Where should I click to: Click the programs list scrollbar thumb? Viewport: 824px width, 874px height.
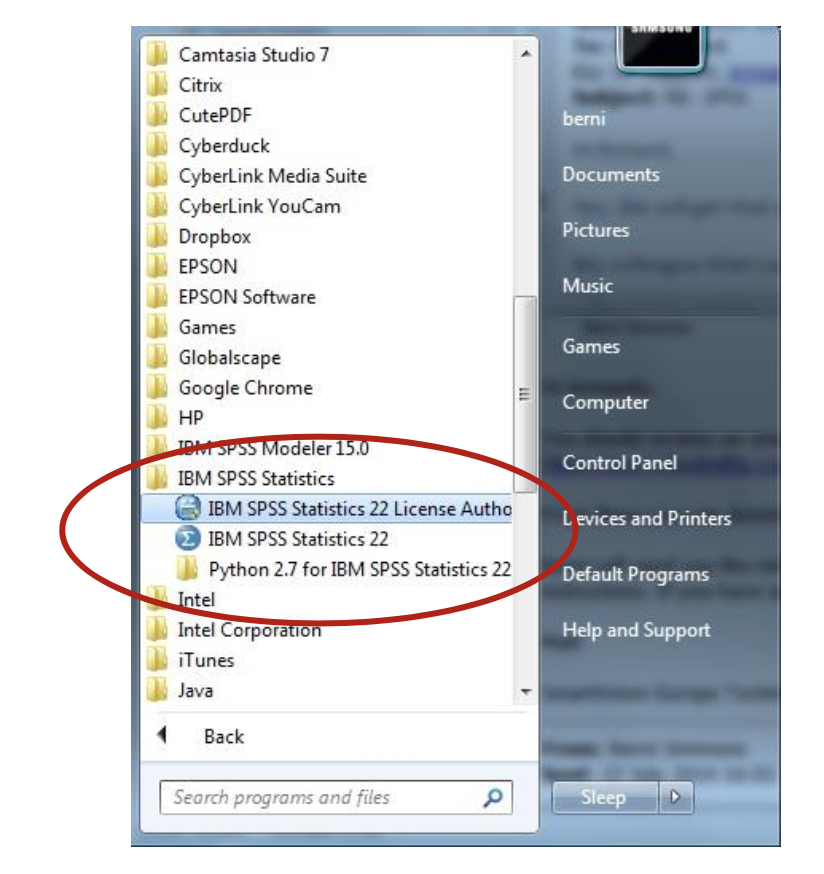525,395
